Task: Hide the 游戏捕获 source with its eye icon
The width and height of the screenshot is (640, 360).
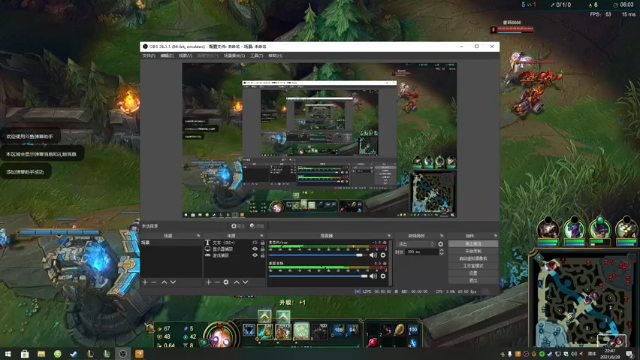Action: pyautogui.click(x=255, y=255)
